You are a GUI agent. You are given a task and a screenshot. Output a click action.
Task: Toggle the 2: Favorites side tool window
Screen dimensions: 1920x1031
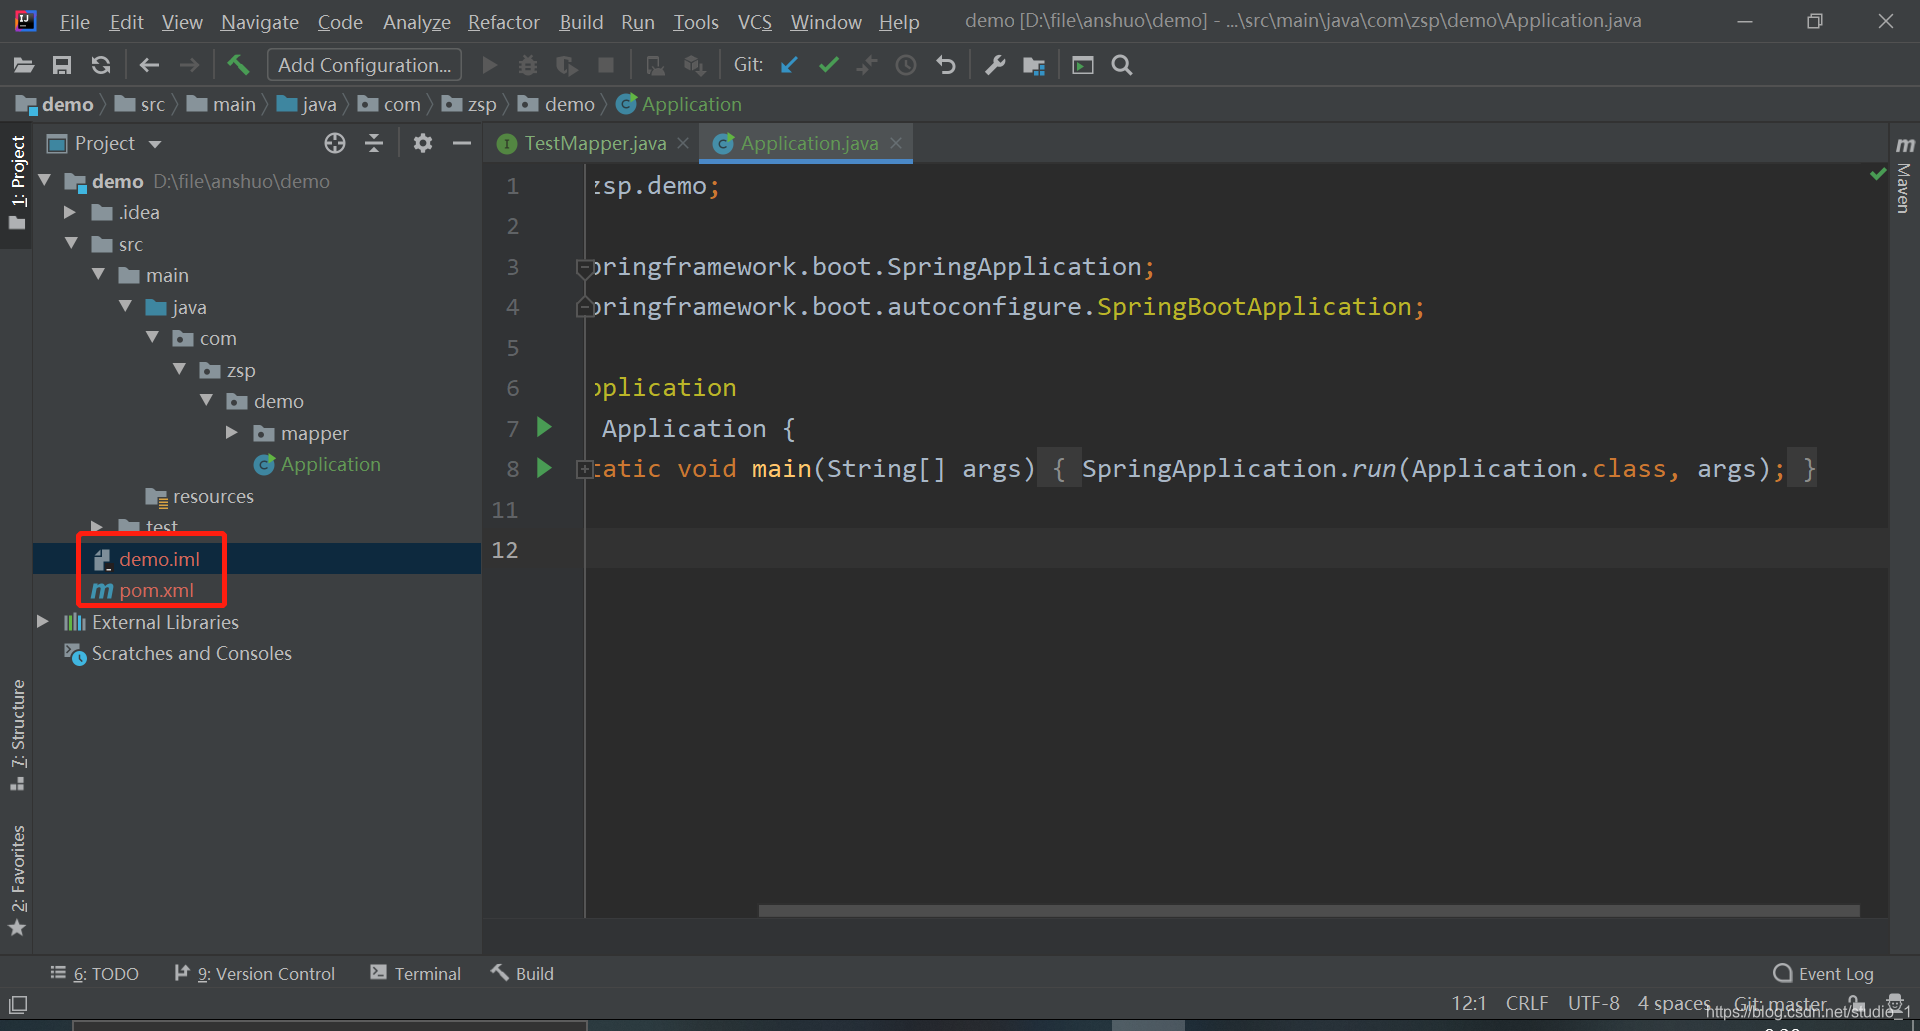click(x=17, y=880)
